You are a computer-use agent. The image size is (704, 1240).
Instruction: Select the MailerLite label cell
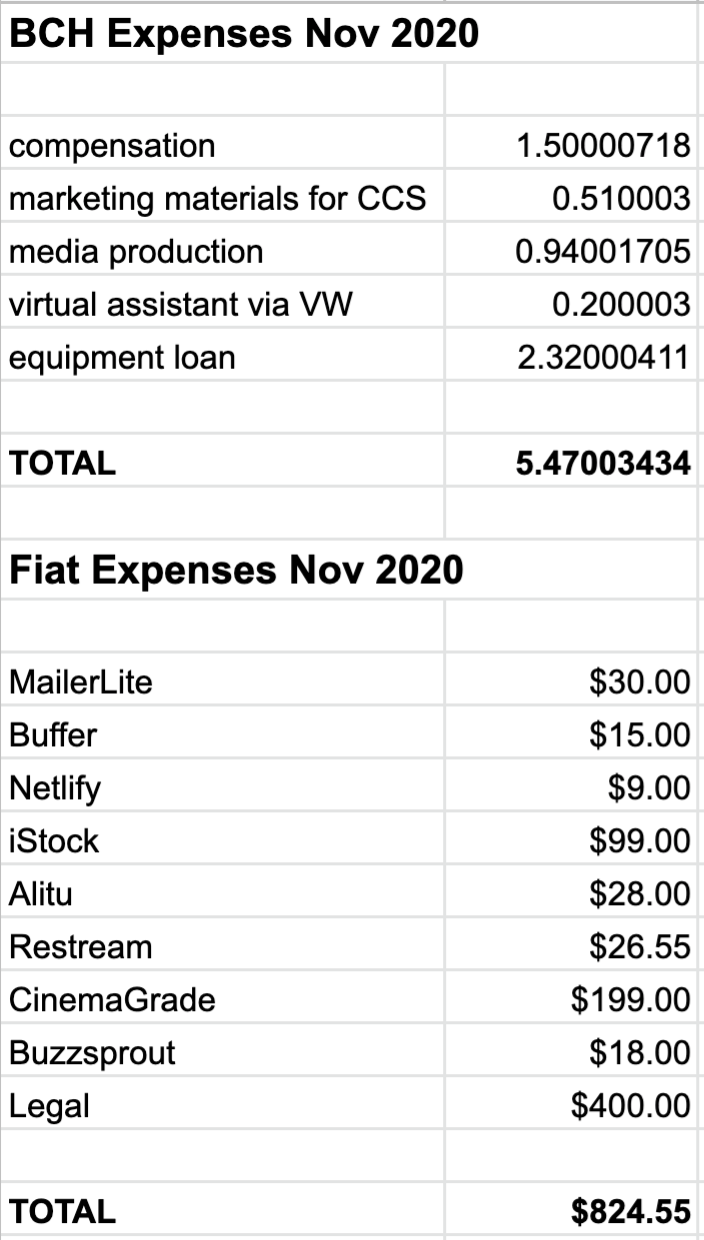pyautogui.click(x=222, y=682)
